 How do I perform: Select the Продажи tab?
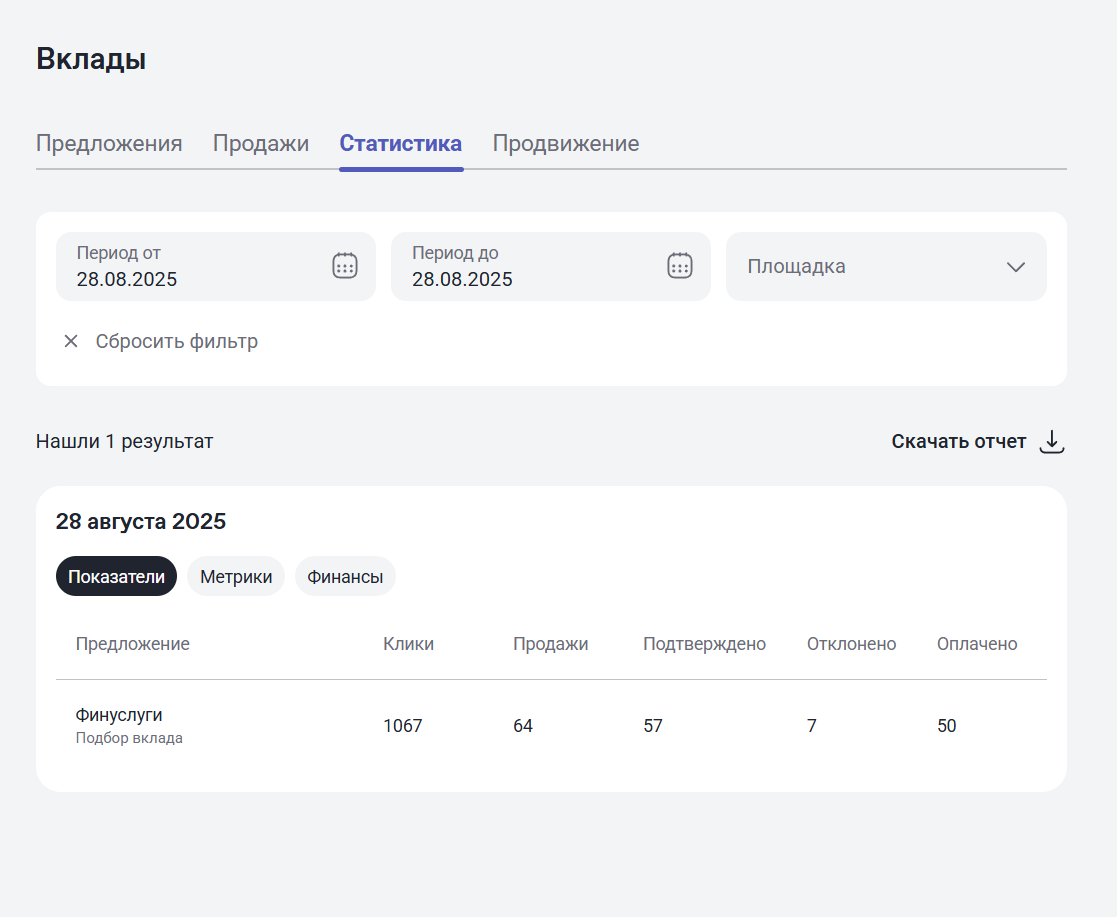click(x=260, y=143)
